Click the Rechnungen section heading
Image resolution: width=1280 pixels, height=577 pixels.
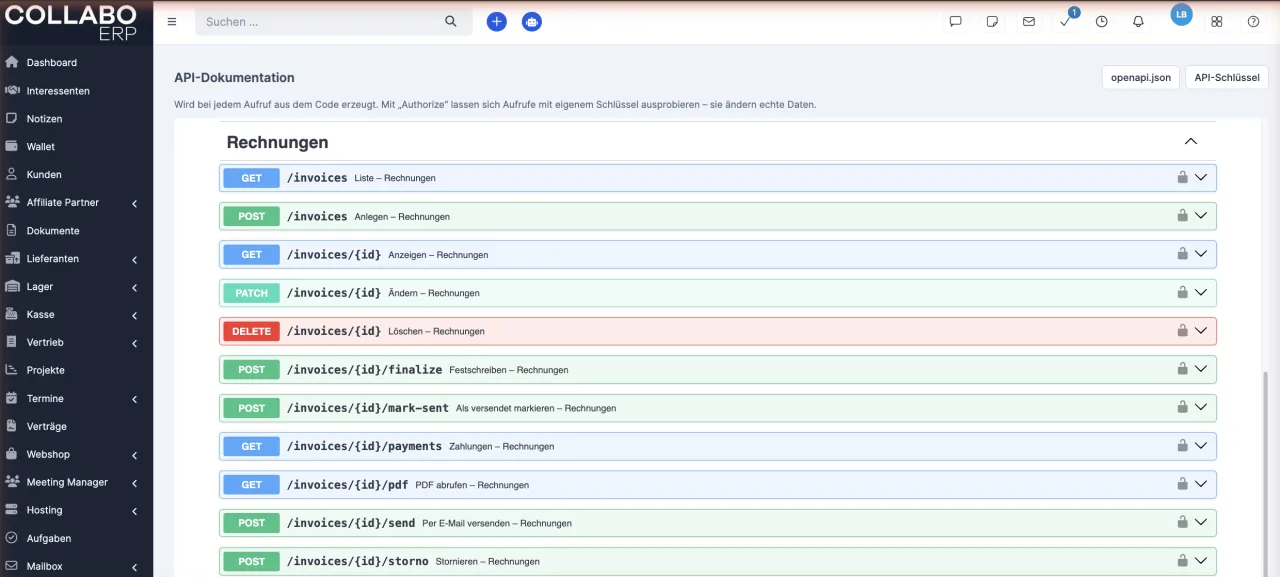tap(277, 142)
